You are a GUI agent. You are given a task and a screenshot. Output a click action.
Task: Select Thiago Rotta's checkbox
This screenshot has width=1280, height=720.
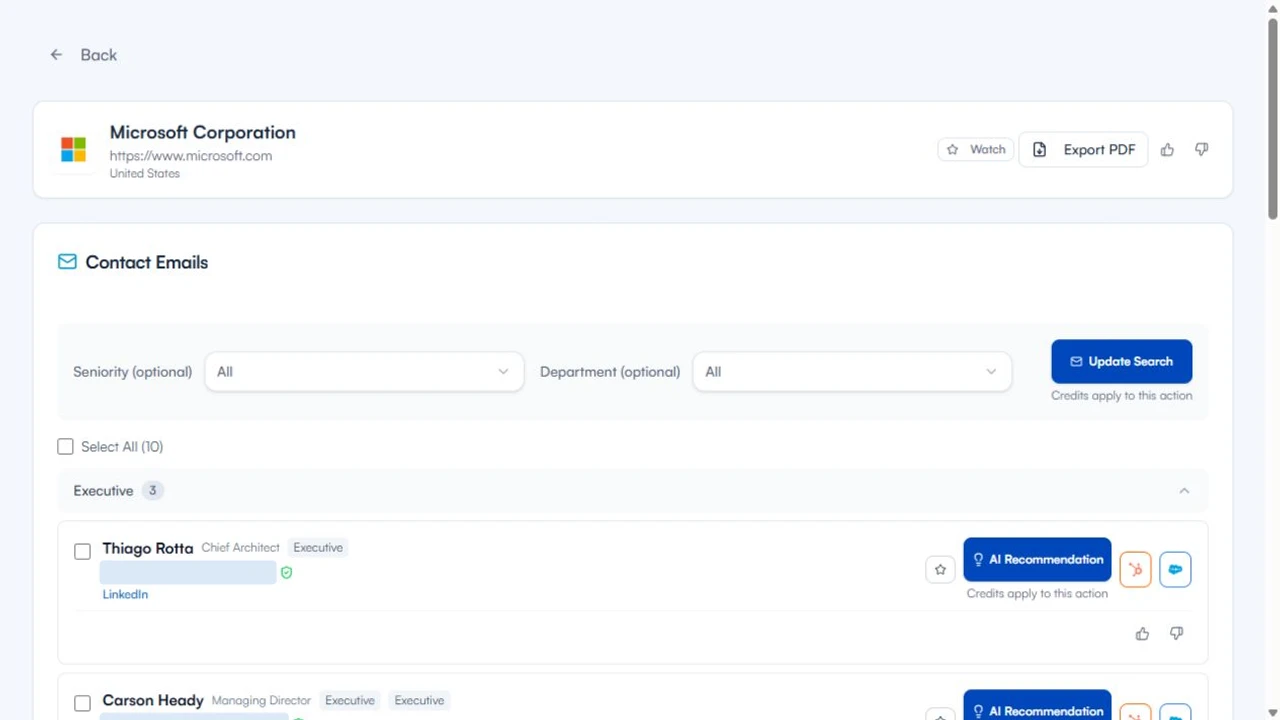82,551
